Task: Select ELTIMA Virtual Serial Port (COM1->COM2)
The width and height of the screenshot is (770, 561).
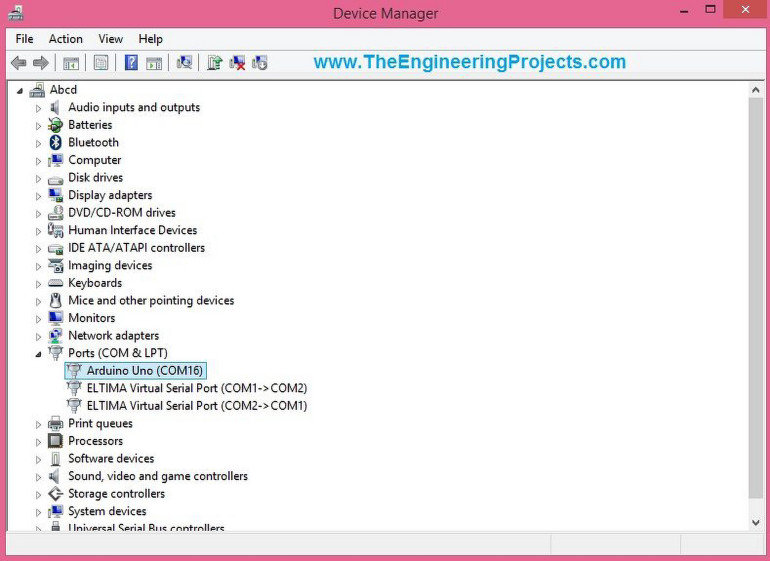Action: pyautogui.click(x=196, y=388)
